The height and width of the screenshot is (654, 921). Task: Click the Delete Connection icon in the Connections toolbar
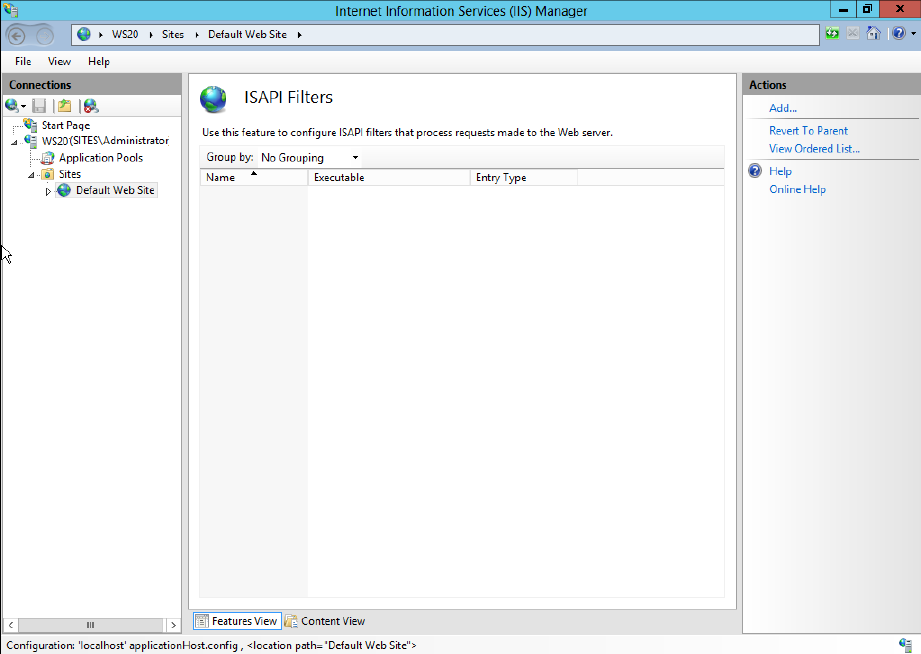tap(90, 106)
